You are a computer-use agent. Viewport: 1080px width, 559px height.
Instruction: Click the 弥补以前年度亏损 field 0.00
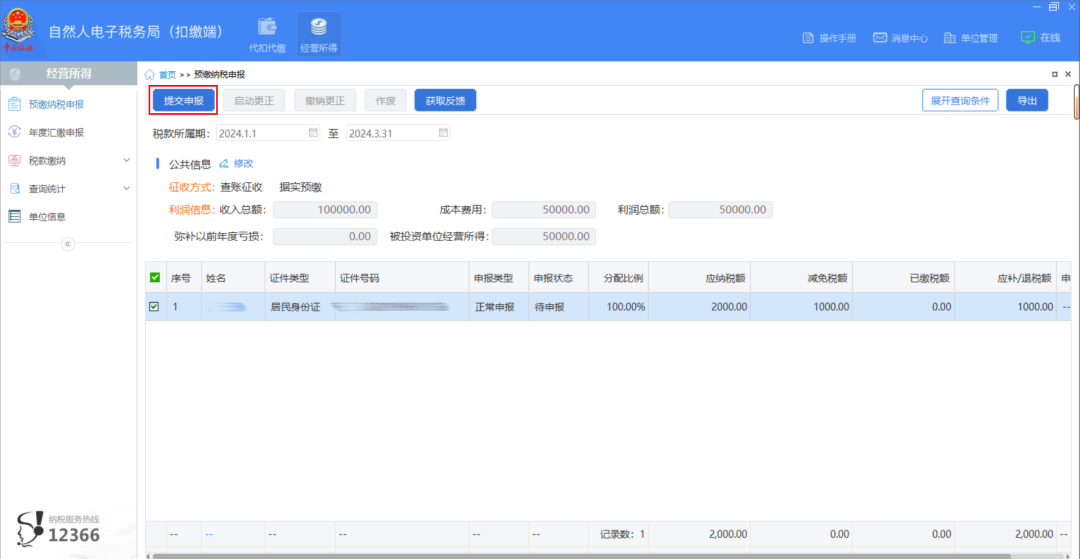(x=325, y=237)
